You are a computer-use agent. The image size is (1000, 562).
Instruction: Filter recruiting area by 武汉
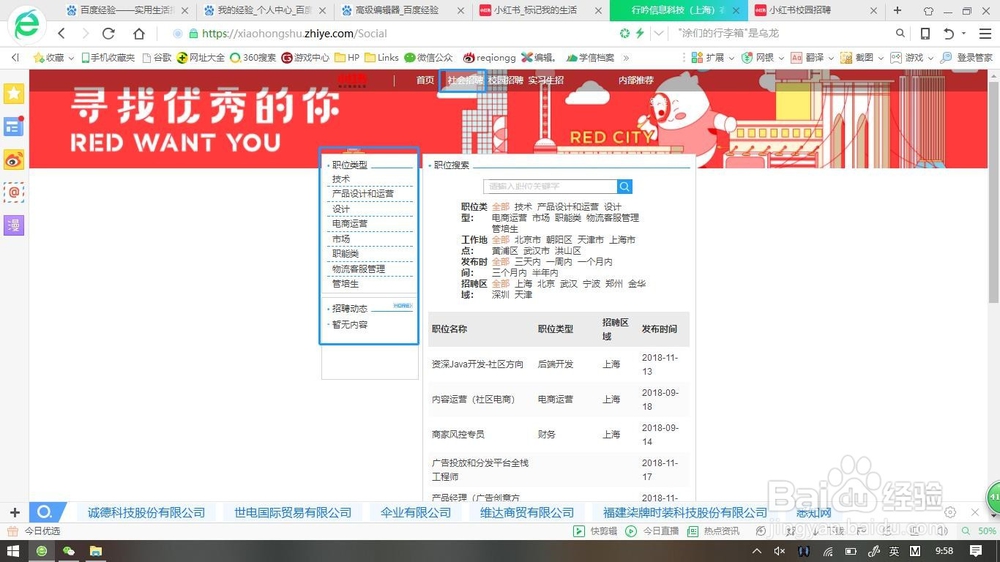(568, 283)
